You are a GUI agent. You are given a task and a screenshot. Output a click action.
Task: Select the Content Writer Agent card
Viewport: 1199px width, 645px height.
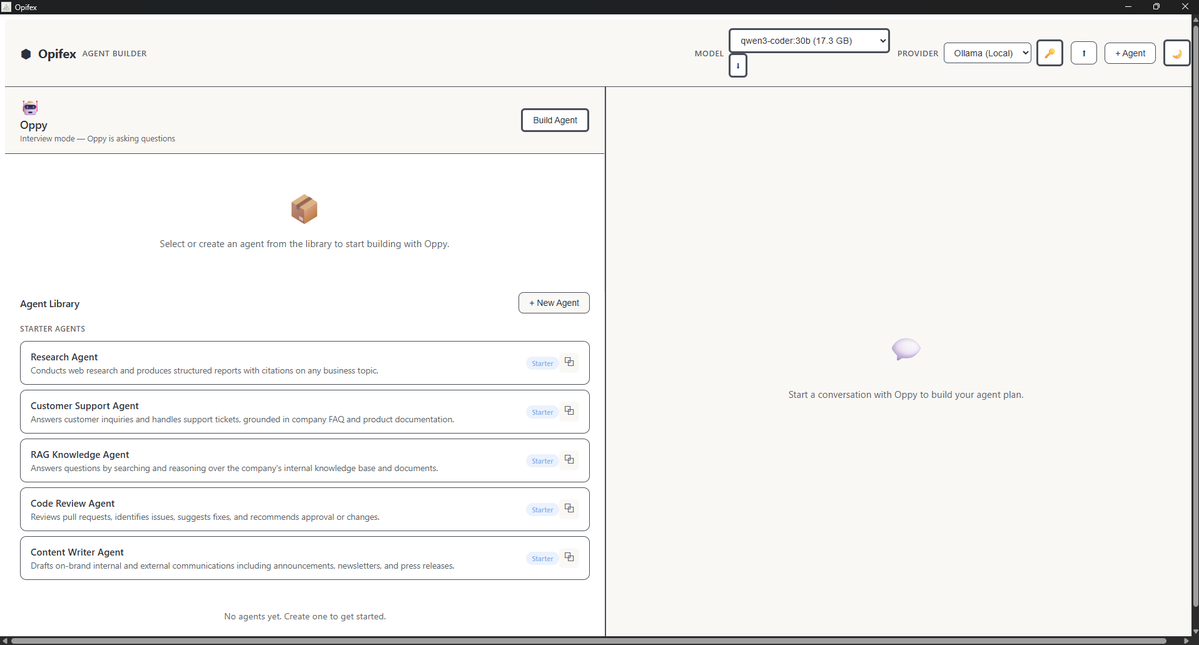coord(304,559)
